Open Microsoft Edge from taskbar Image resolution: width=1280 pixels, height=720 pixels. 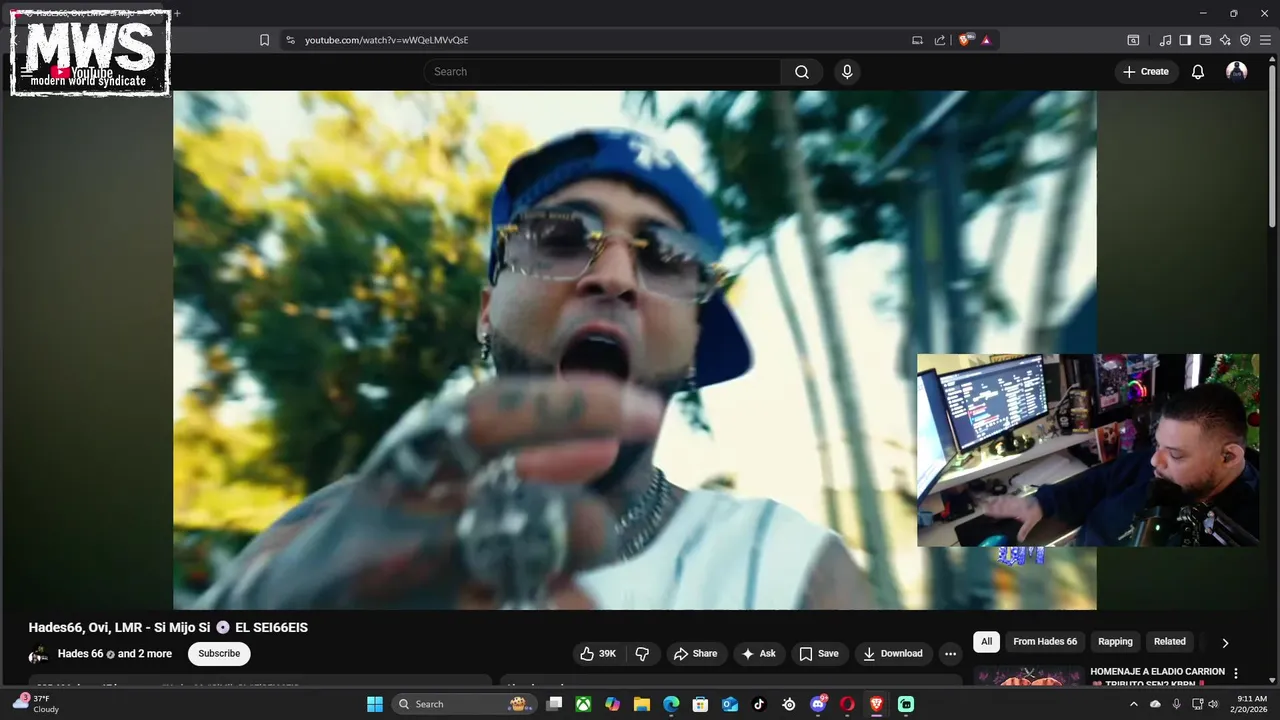[x=671, y=704]
